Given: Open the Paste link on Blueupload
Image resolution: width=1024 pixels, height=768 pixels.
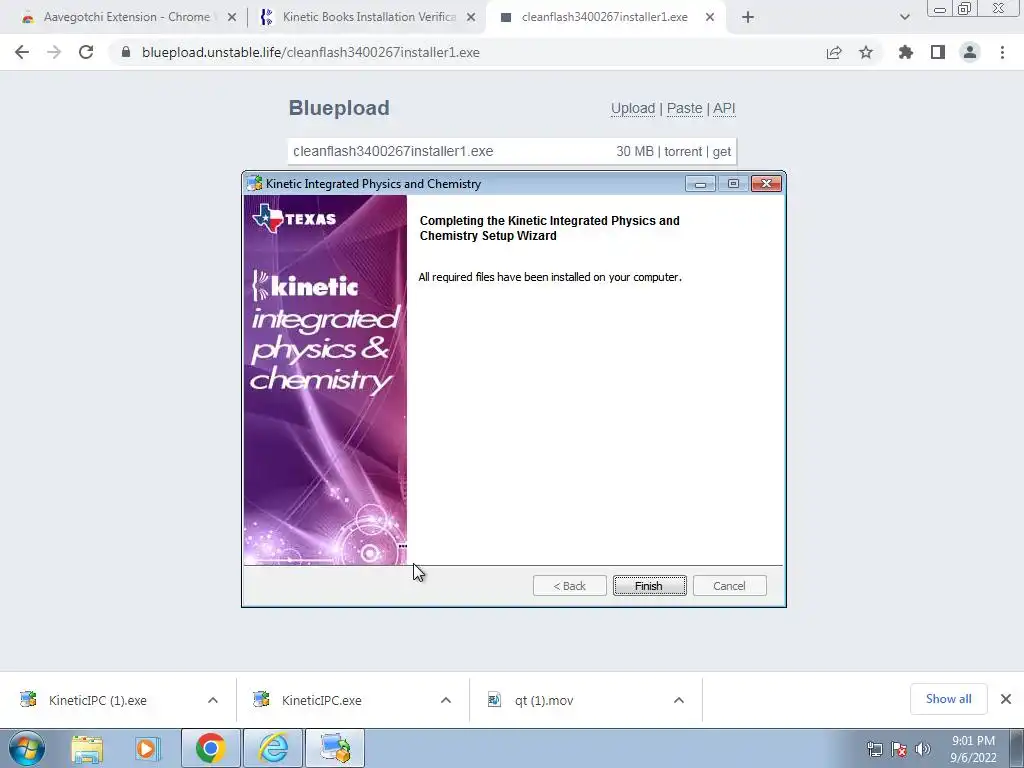Looking at the screenshot, I should pos(684,108).
